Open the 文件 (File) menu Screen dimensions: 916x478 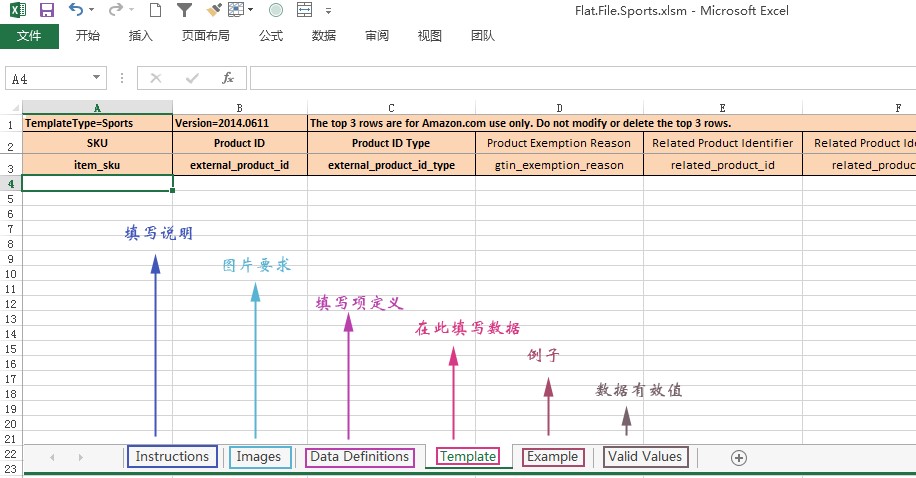pos(29,36)
